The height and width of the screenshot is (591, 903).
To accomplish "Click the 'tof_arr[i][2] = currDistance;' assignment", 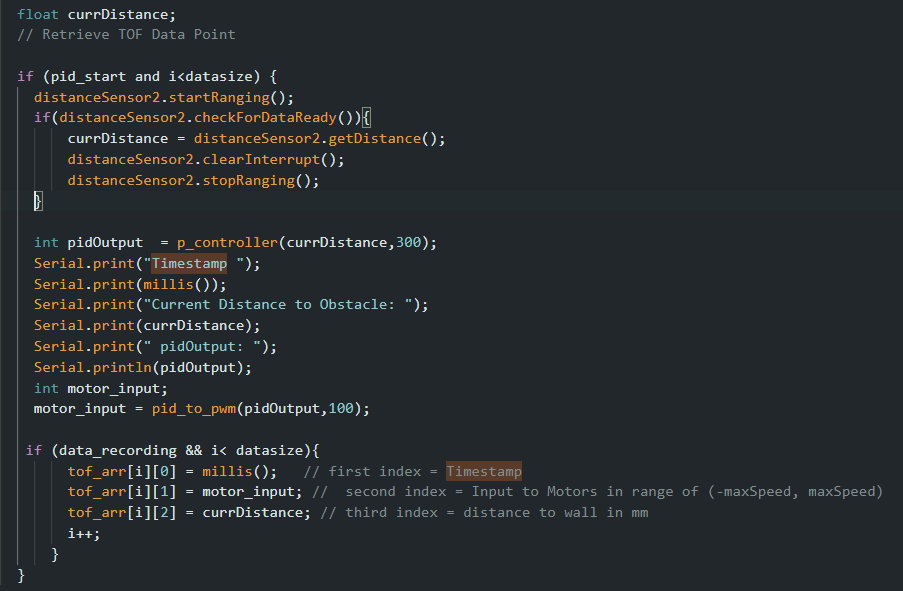I will tap(189, 513).
